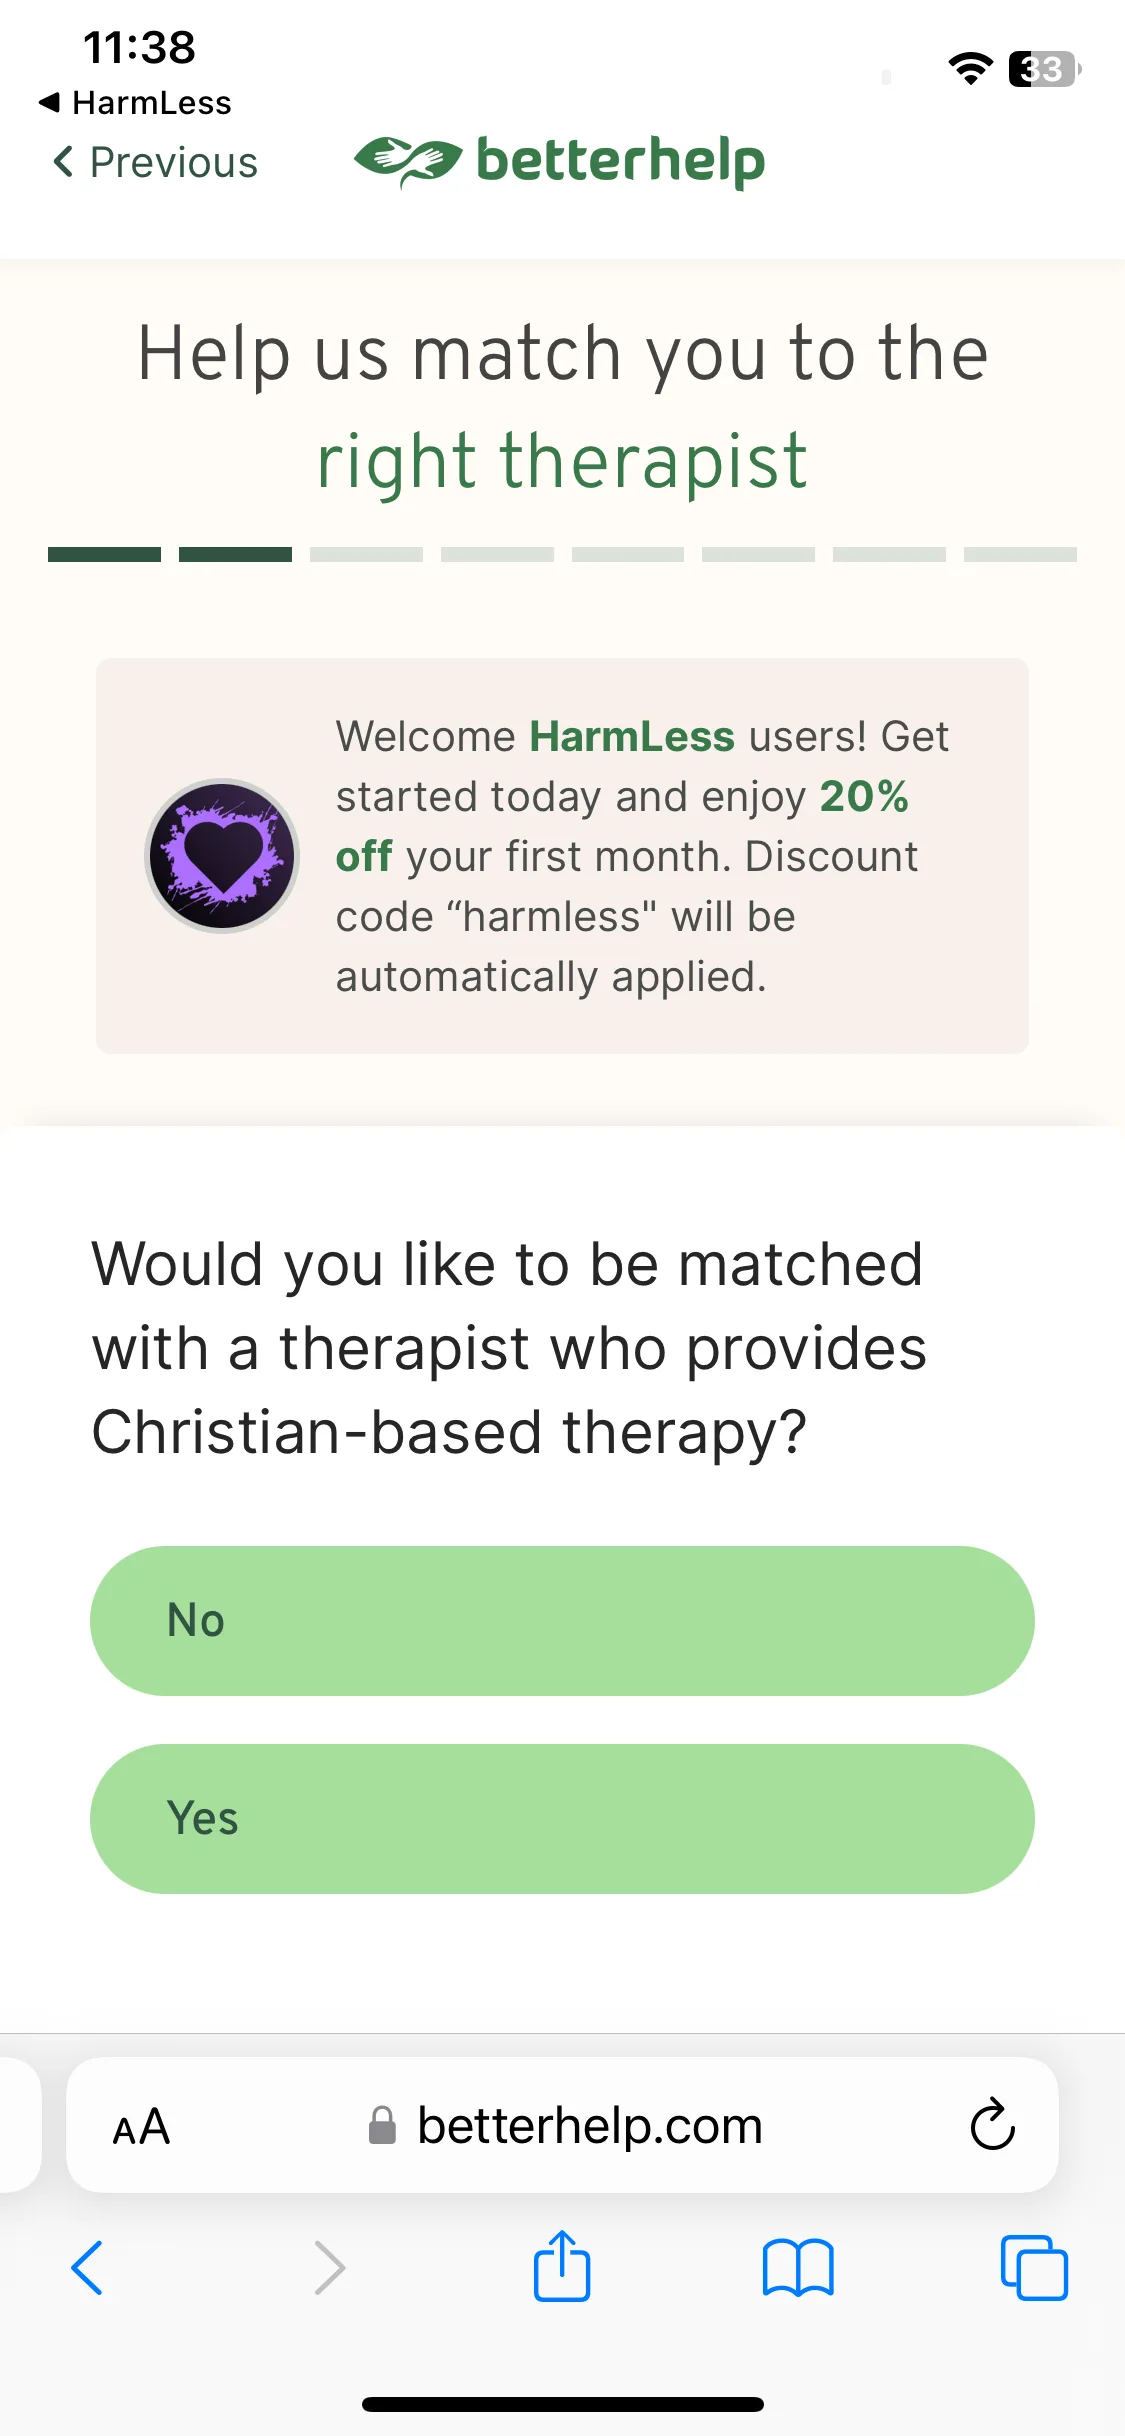This screenshot has height=2436, width=1125.
Task: Reload the page with refresh icon
Action: click(x=992, y=2124)
